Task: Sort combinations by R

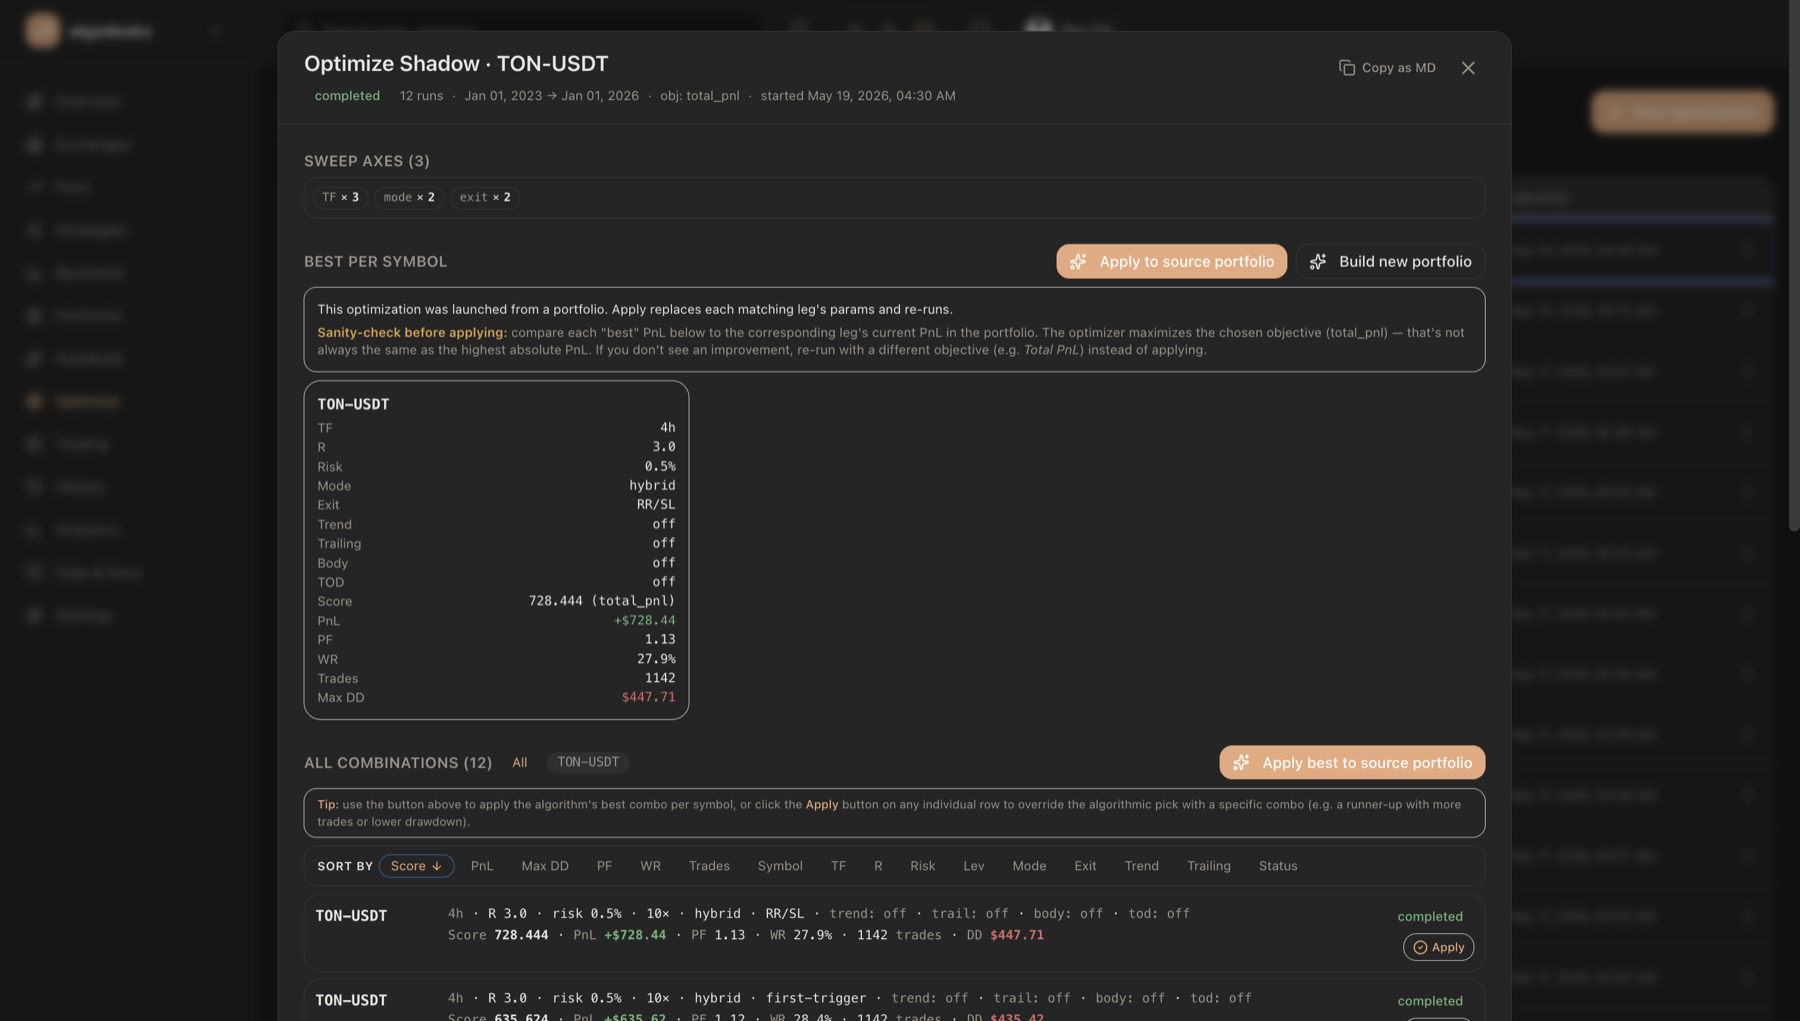Action: (x=878, y=866)
